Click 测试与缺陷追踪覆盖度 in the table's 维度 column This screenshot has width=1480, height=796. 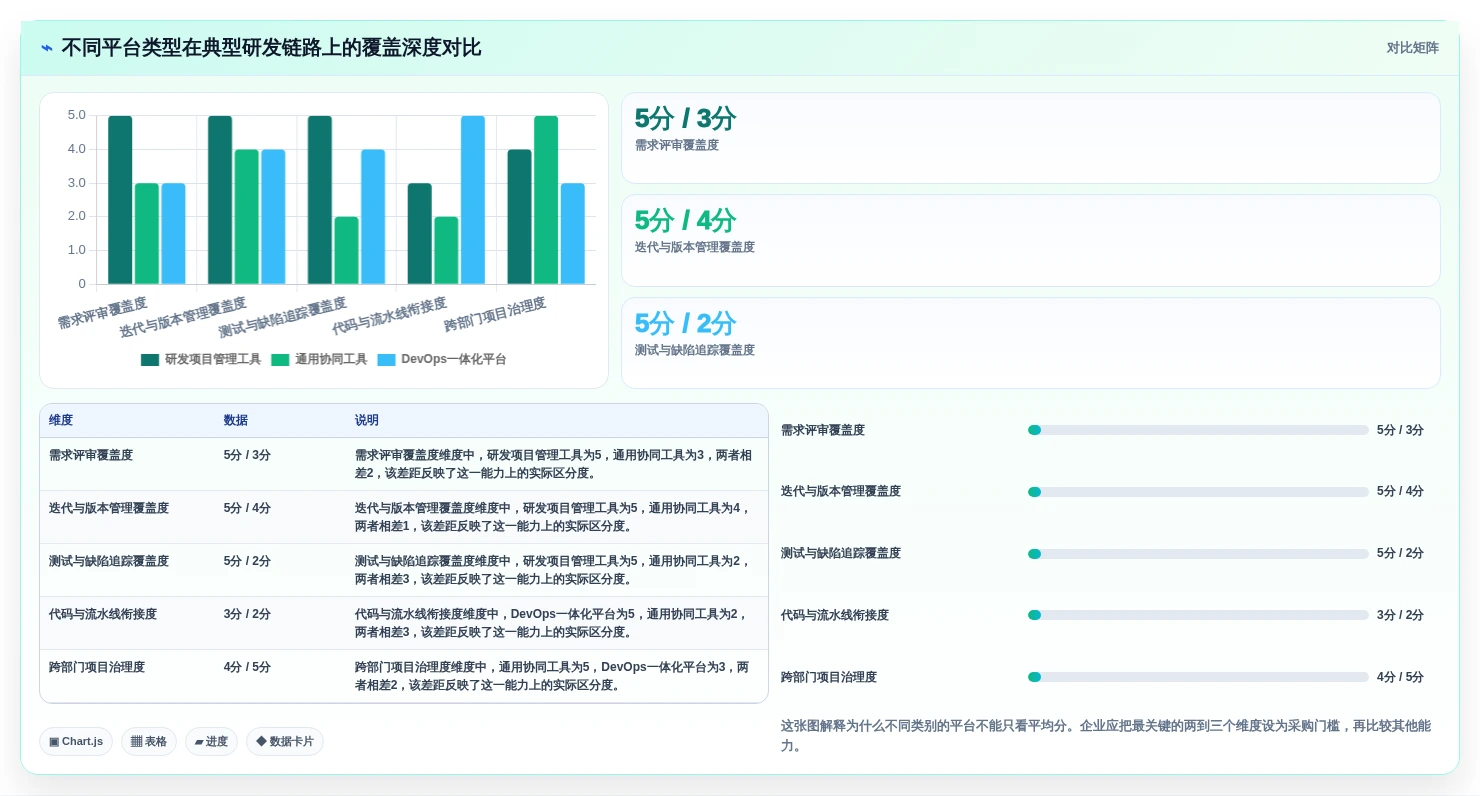(109, 561)
